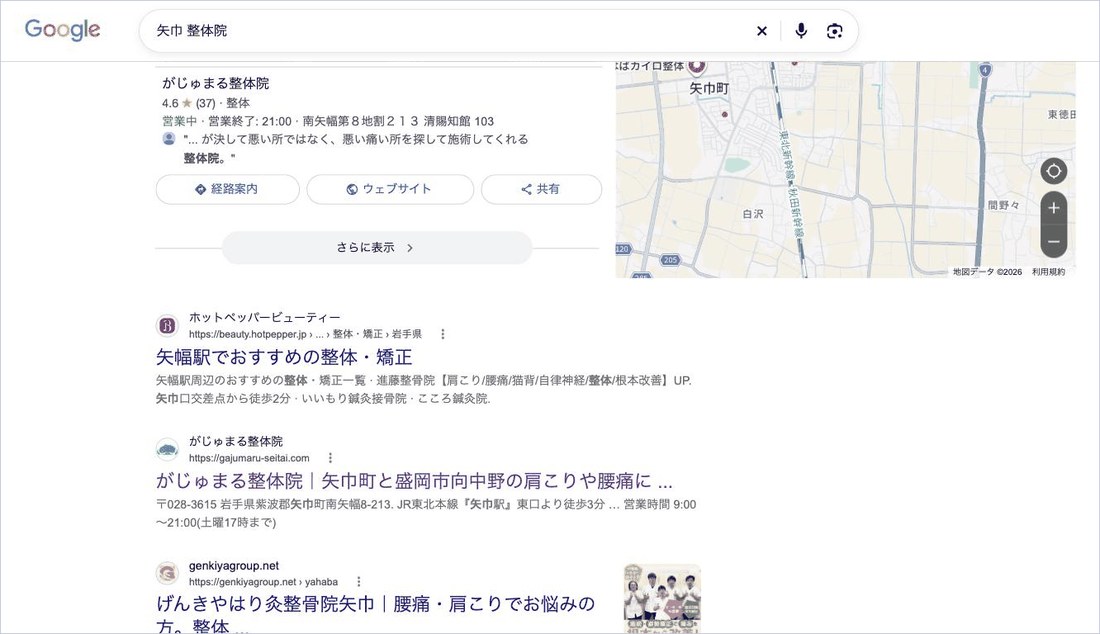Open the がじゅまる整体院｜矢巾町と盛岡市 result link
Screen dimensions: 1100x634
[x=414, y=481]
